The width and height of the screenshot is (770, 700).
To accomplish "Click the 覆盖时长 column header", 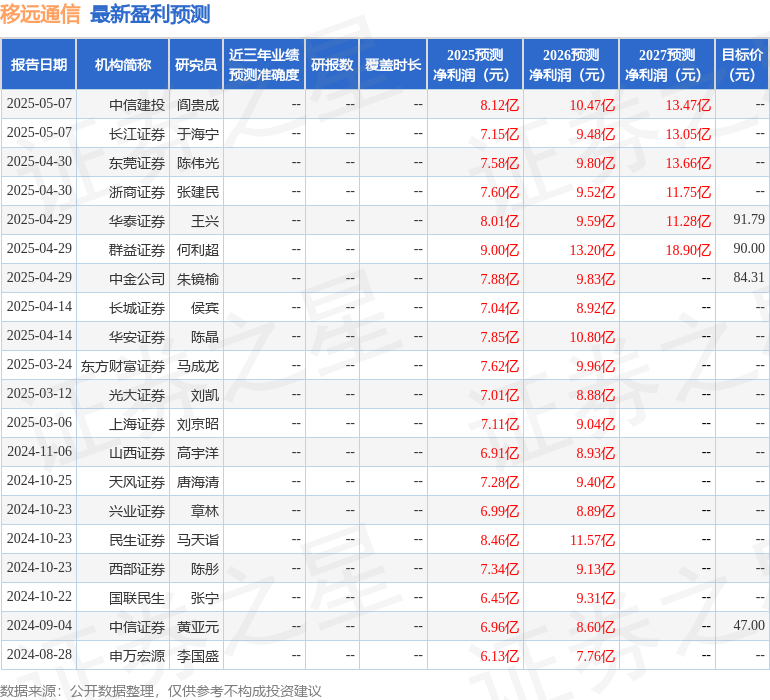I will [393, 65].
